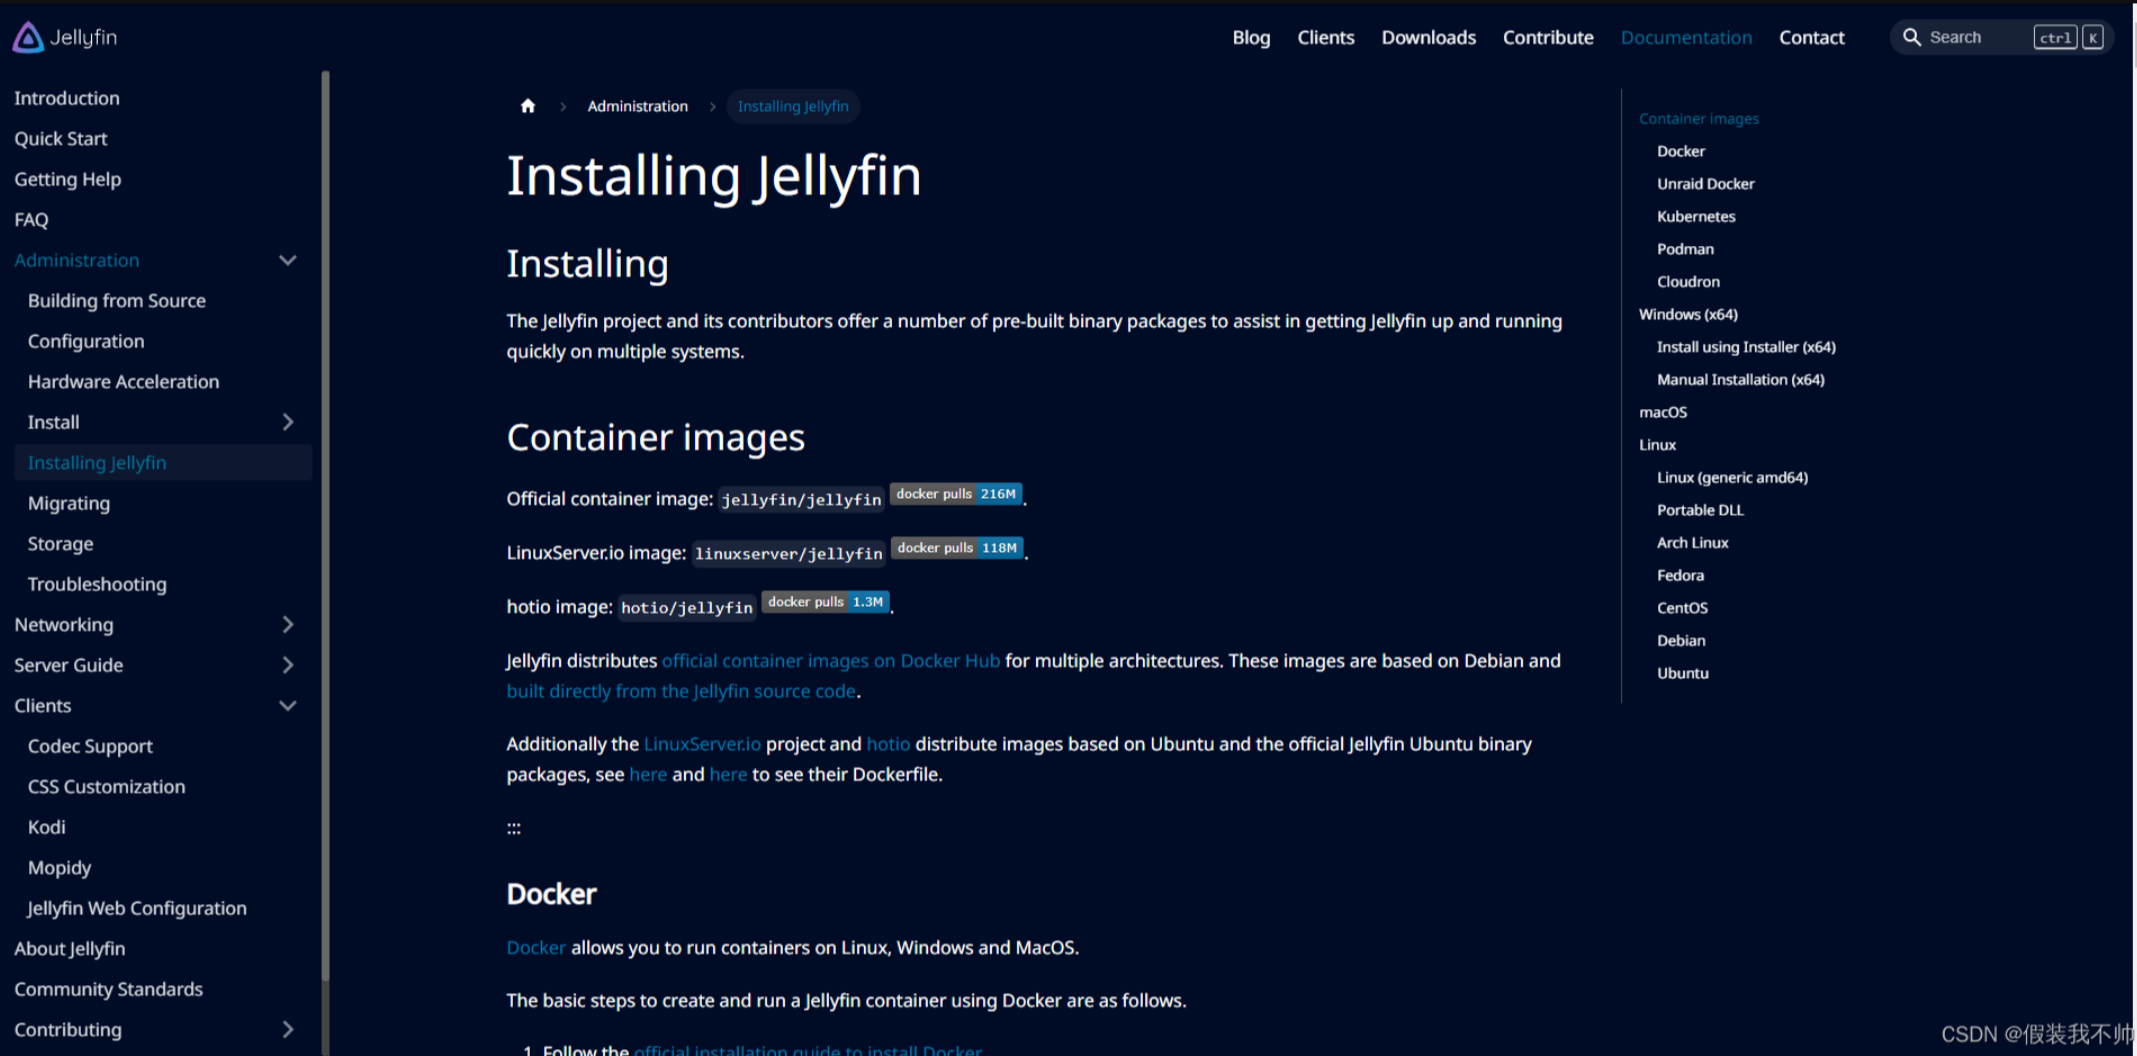Jump to Cloudron section
The image size is (2137, 1056).
[x=1689, y=281]
